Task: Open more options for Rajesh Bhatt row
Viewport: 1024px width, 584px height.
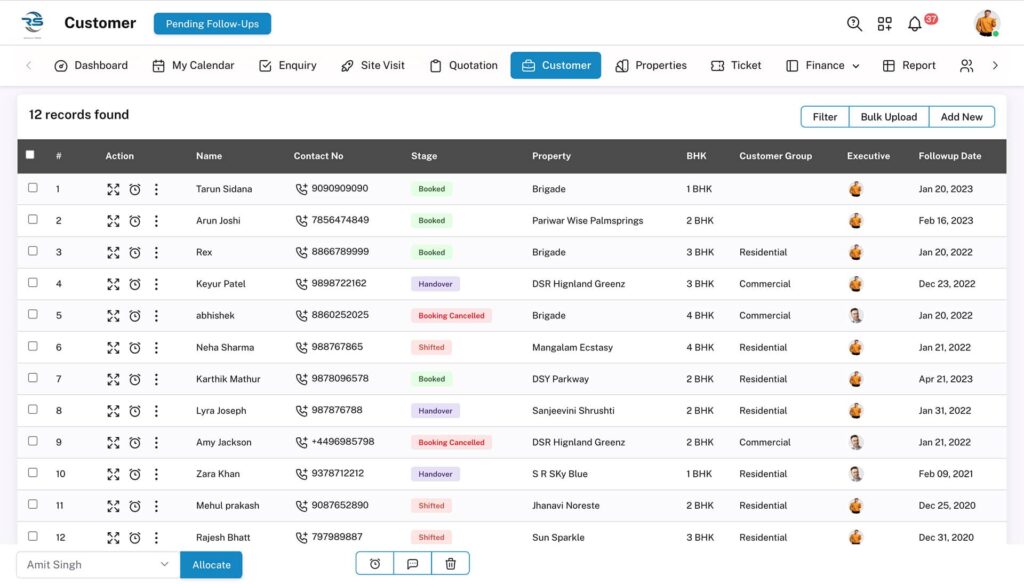Action: (156, 538)
